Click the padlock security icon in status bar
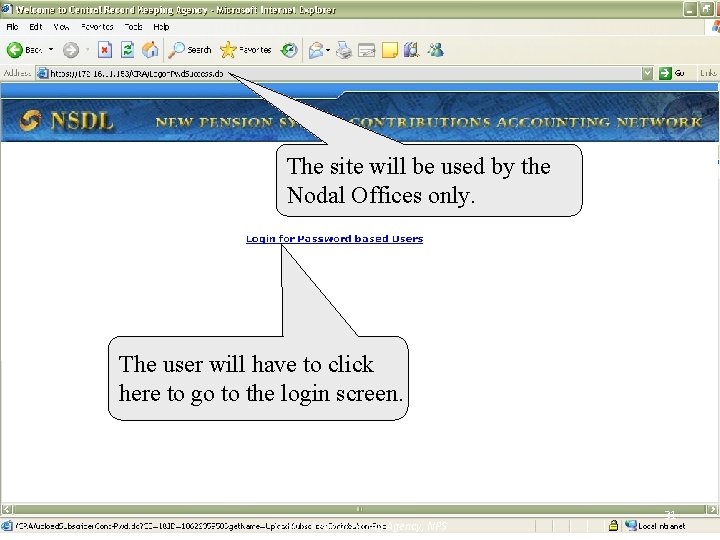Viewport: 720px width, 540px height. tap(613, 525)
